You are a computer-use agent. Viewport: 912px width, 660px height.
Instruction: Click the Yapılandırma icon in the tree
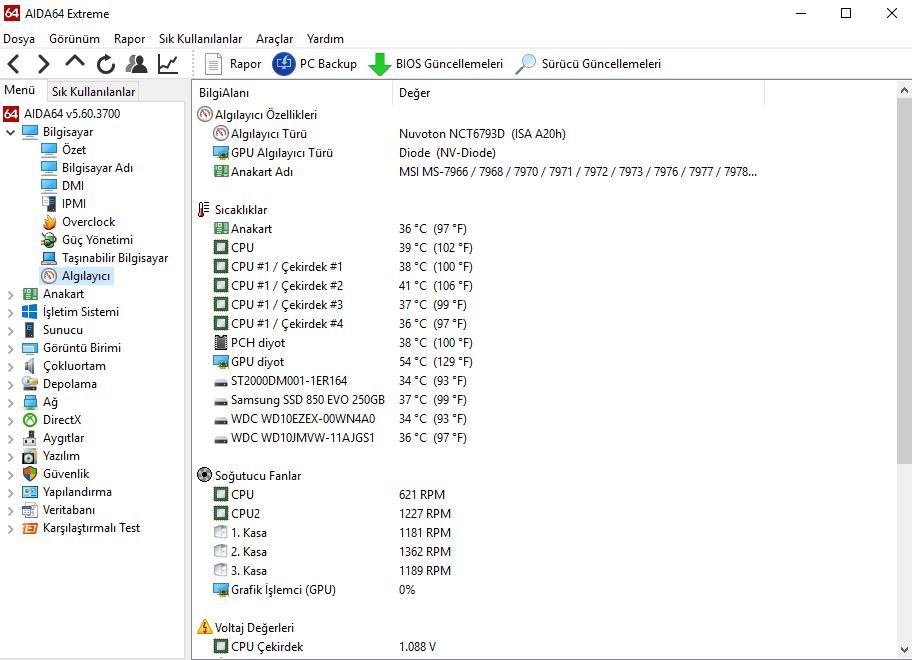click(30, 492)
